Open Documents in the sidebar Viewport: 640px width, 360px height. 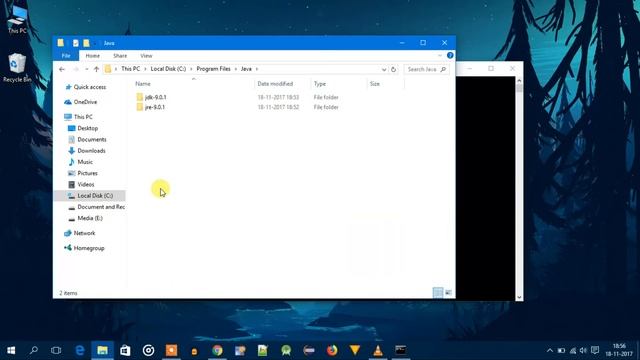(x=91, y=140)
